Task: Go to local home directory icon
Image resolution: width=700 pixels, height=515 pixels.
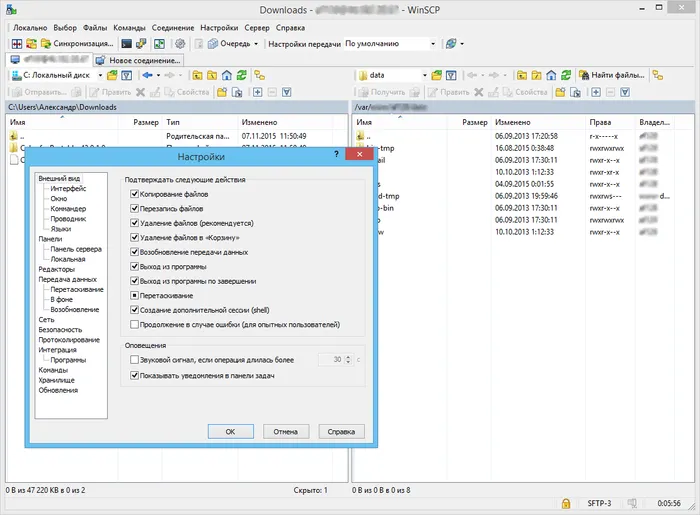Action: point(227,75)
